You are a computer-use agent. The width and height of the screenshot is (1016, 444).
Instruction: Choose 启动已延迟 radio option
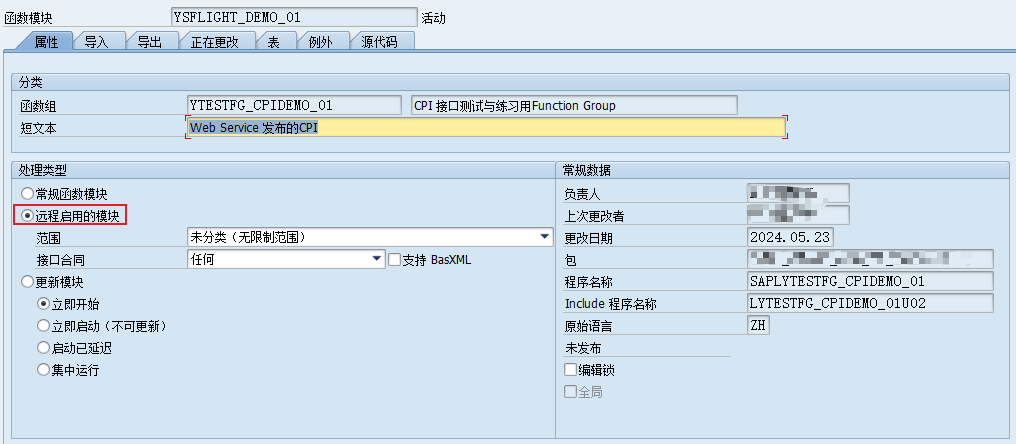(43, 348)
